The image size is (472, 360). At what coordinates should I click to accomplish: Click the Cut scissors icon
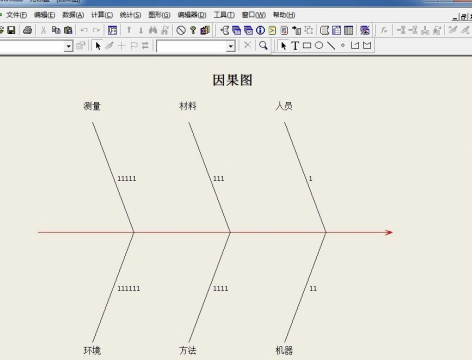(43, 30)
